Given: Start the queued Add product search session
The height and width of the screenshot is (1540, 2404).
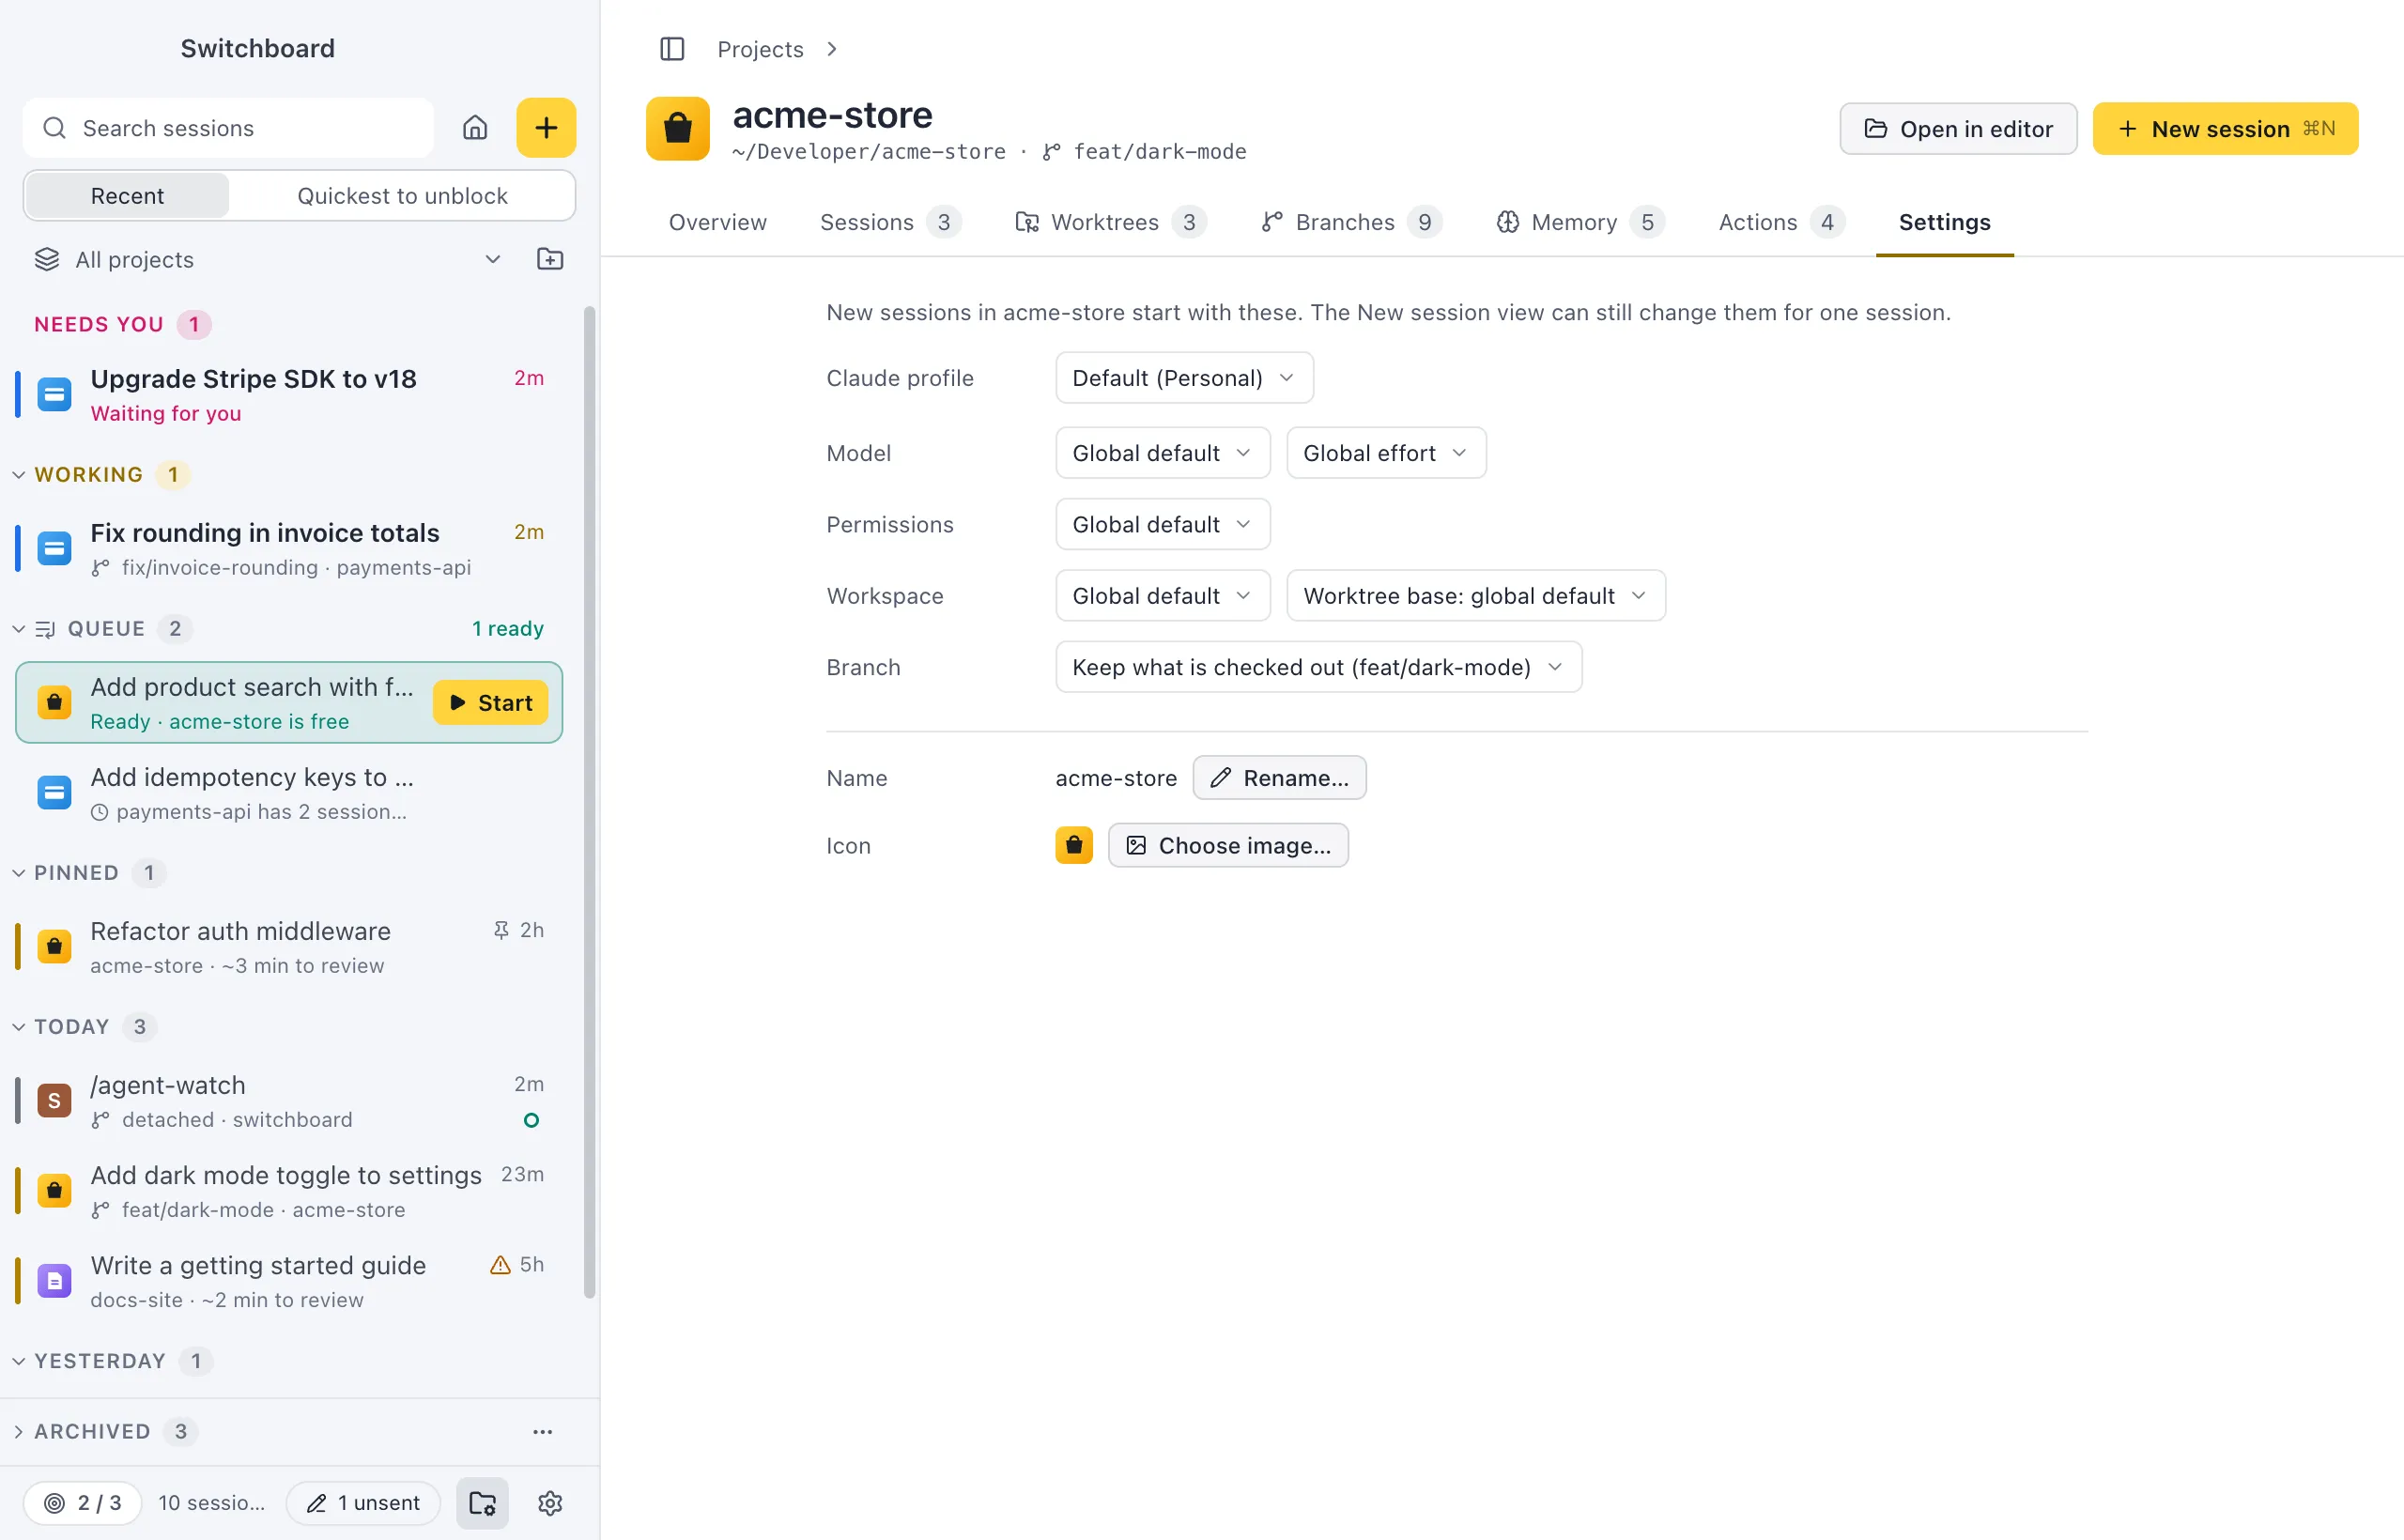Looking at the screenshot, I should (x=490, y=703).
